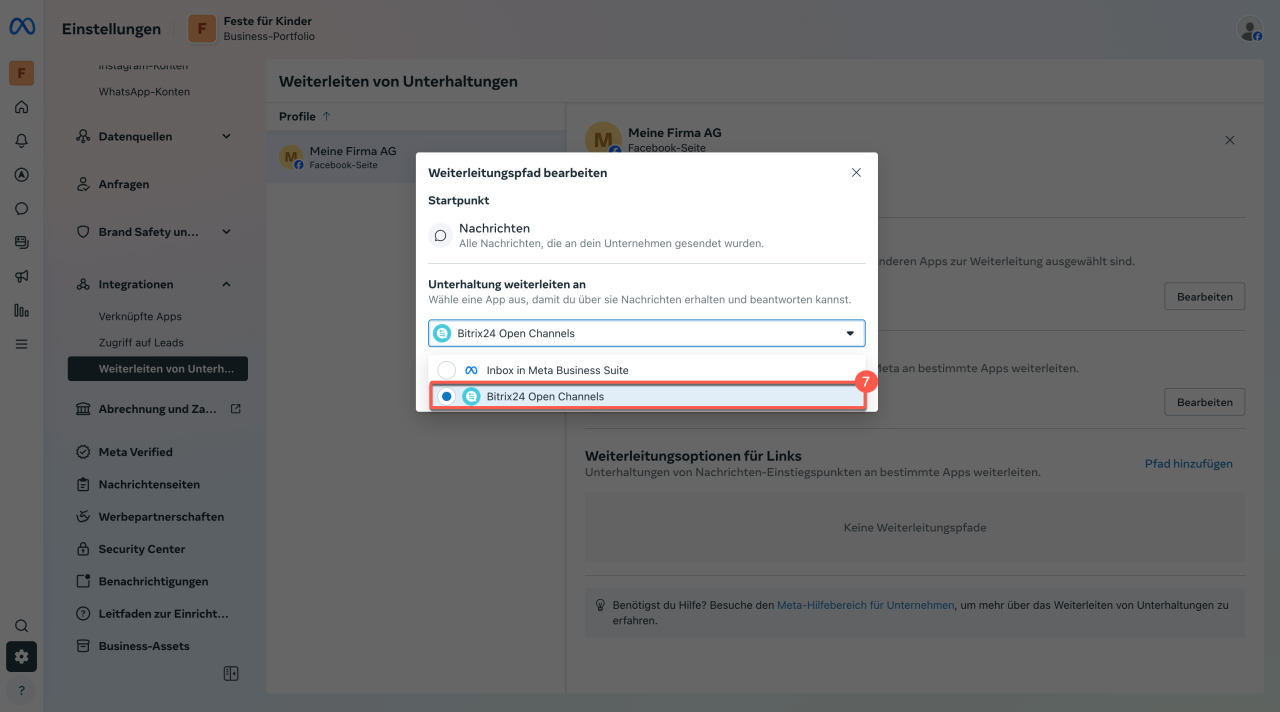Viewport: 1280px width, 712px height.
Task: Expand the Datenquellen section
Action: point(226,136)
